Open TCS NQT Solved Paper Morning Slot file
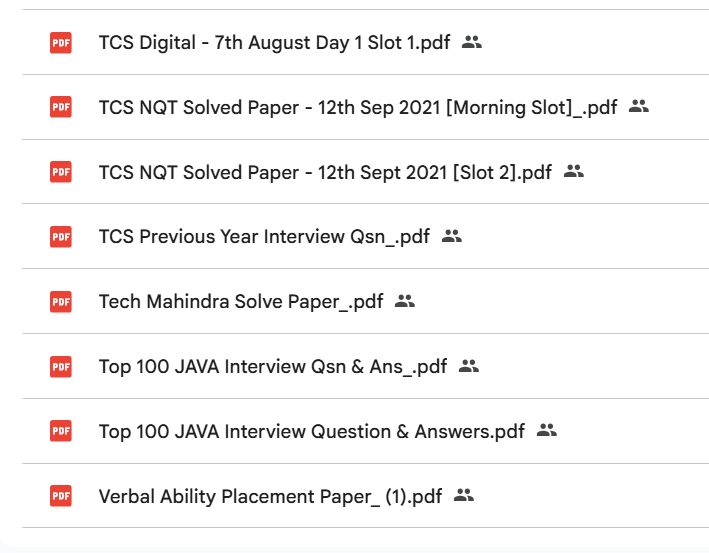Screen dimensions: 709x553 point(358,107)
